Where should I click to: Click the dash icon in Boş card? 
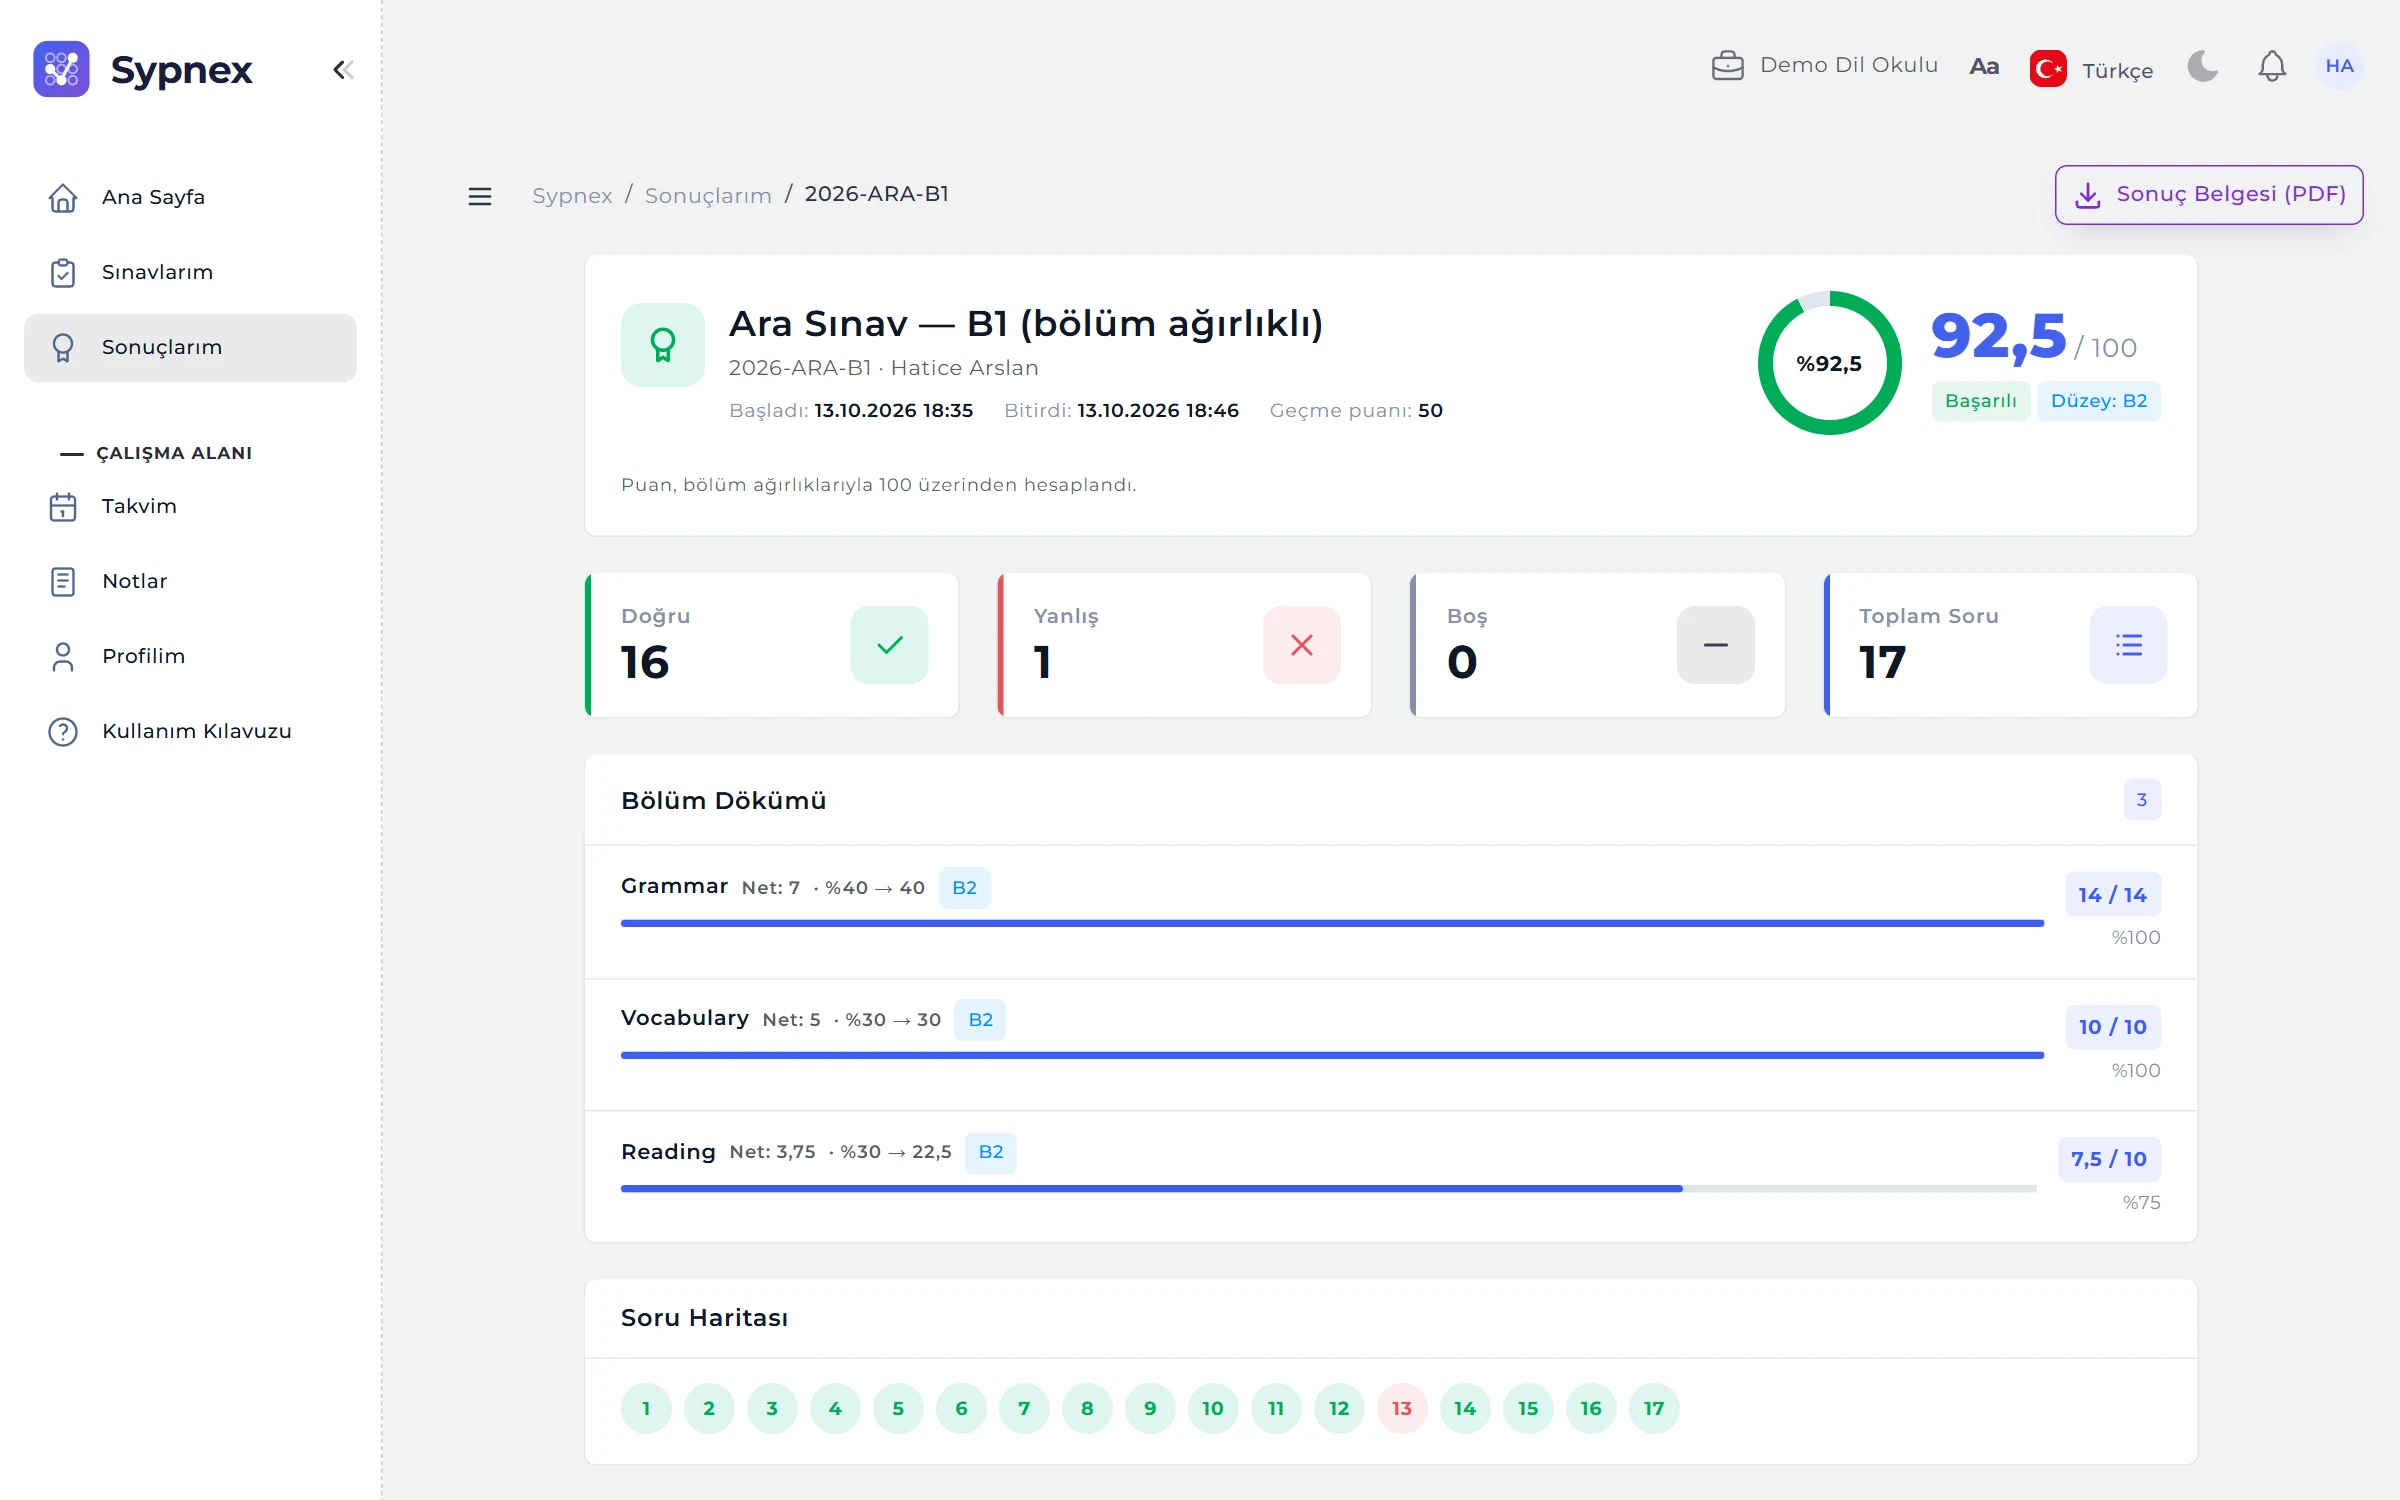tap(1715, 645)
